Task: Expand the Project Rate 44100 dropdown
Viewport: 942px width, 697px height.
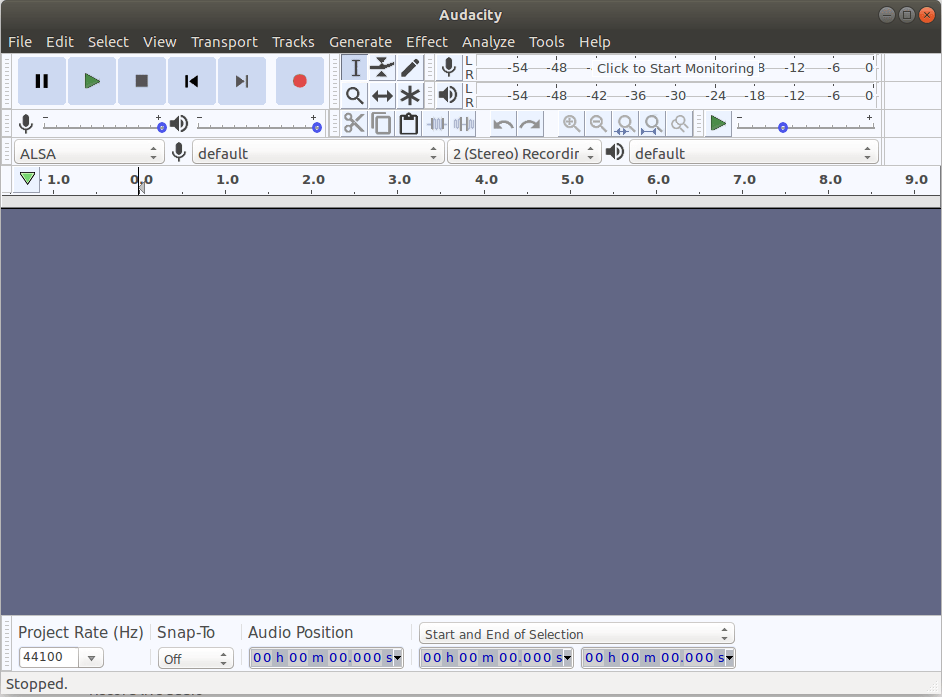Action: pyautogui.click(x=91, y=658)
